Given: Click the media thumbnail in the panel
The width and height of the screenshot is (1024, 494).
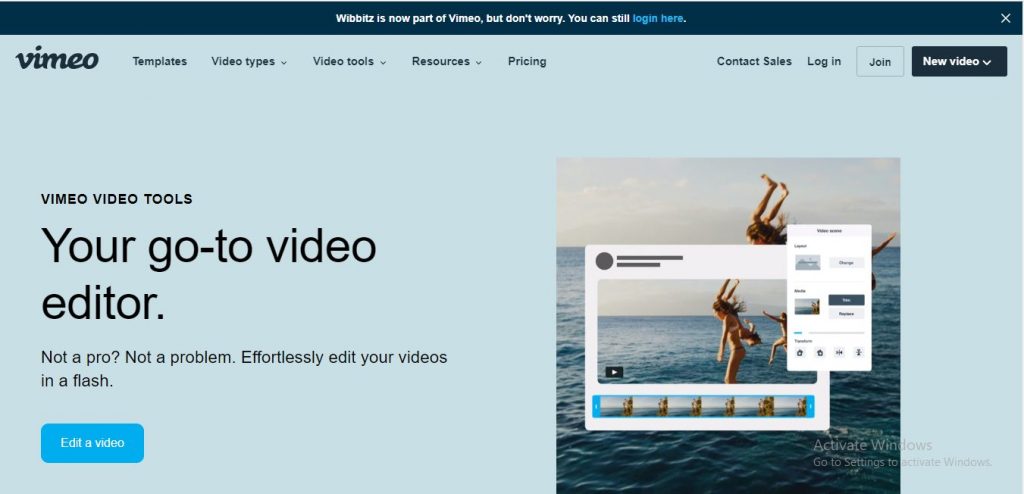Looking at the screenshot, I should 807,306.
